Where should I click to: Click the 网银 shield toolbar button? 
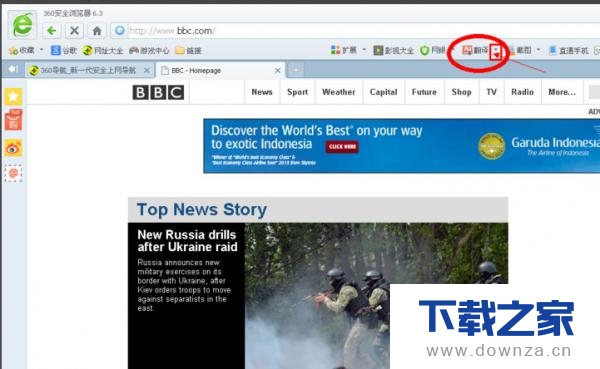433,50
